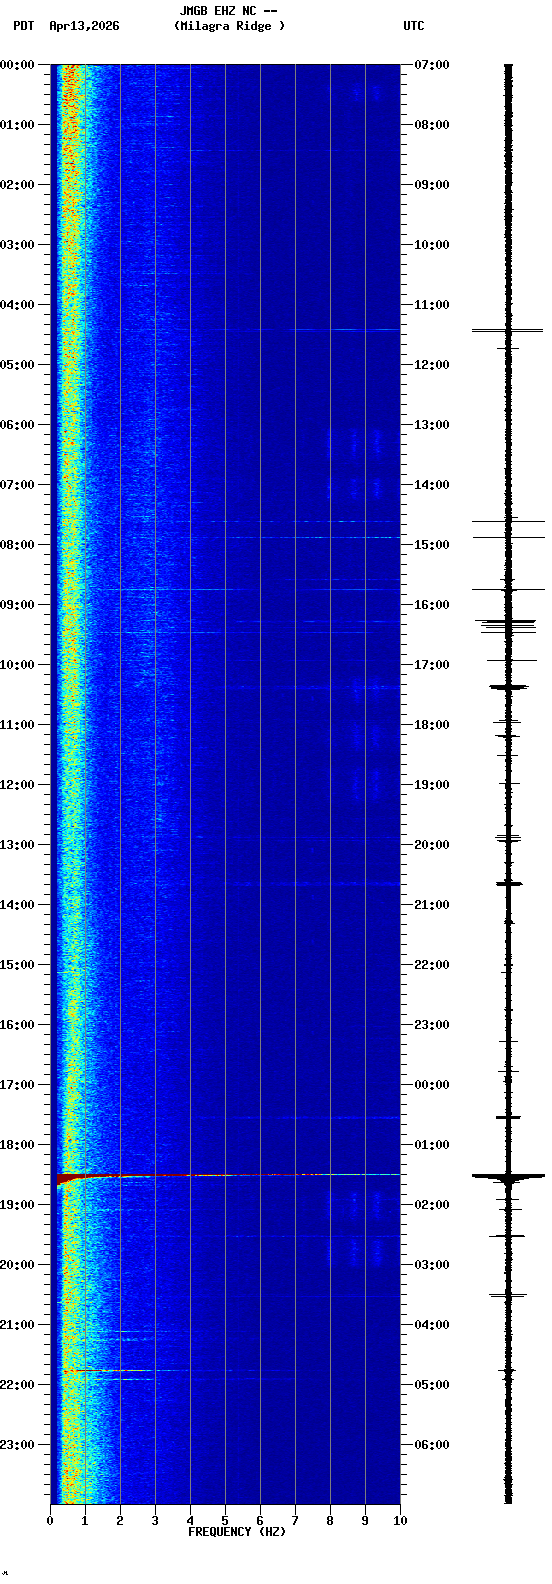Select PDT axis time label '12:00'
The height and width of the screenshot is (1584, 552).
(17, 785)
